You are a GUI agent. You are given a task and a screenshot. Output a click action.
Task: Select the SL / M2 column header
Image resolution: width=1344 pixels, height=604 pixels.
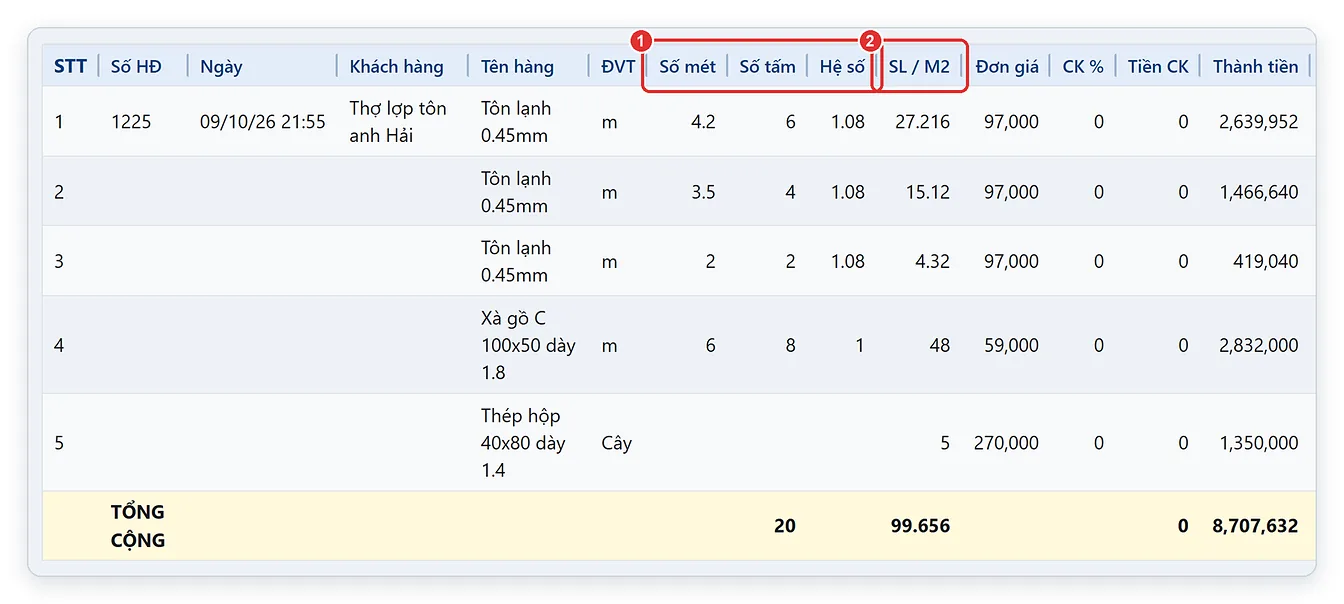pos(919,67)
